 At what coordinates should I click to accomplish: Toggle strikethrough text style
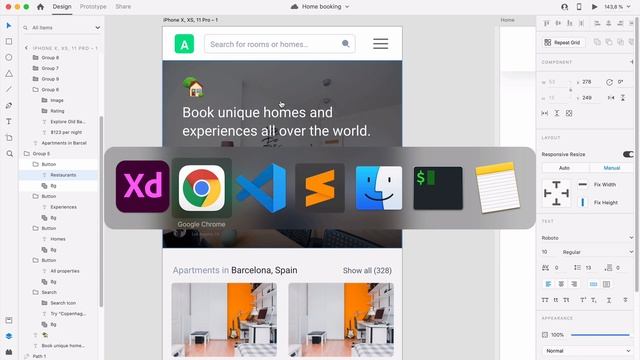[x=625, y=300]
